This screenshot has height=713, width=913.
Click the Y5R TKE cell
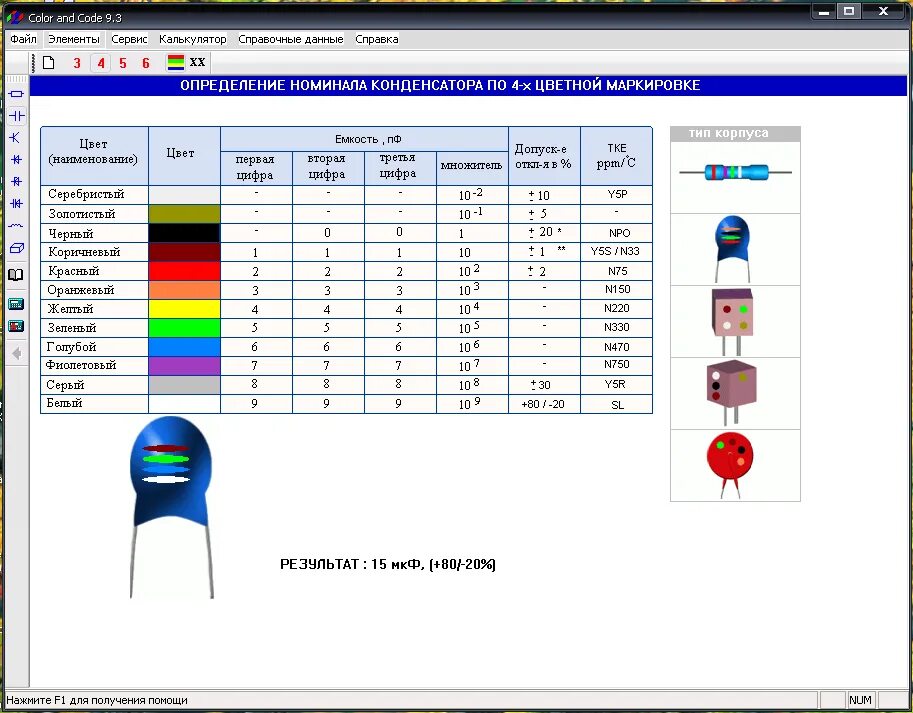click(x=617, y=385)
